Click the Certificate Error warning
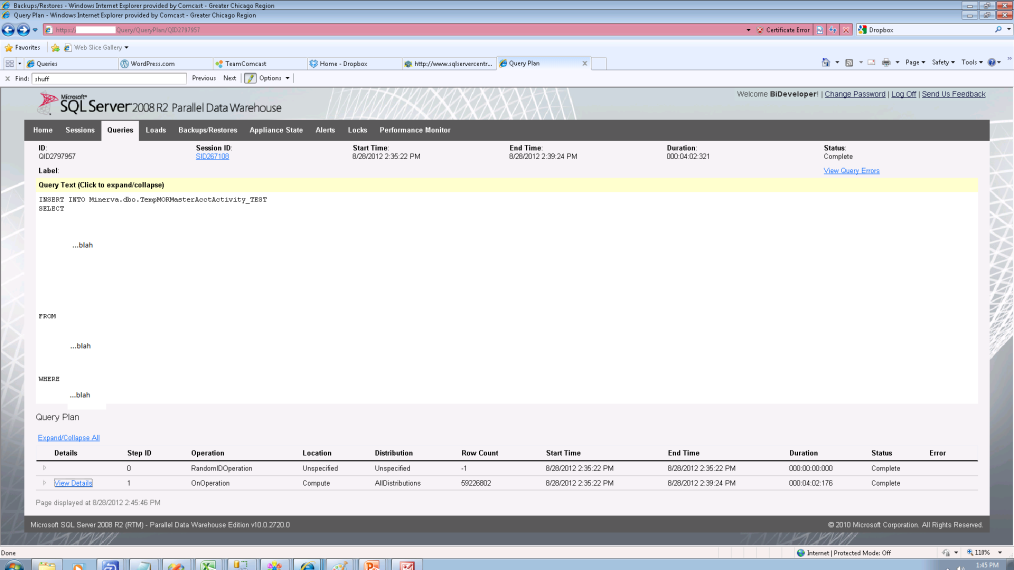 tap(783, 30)
